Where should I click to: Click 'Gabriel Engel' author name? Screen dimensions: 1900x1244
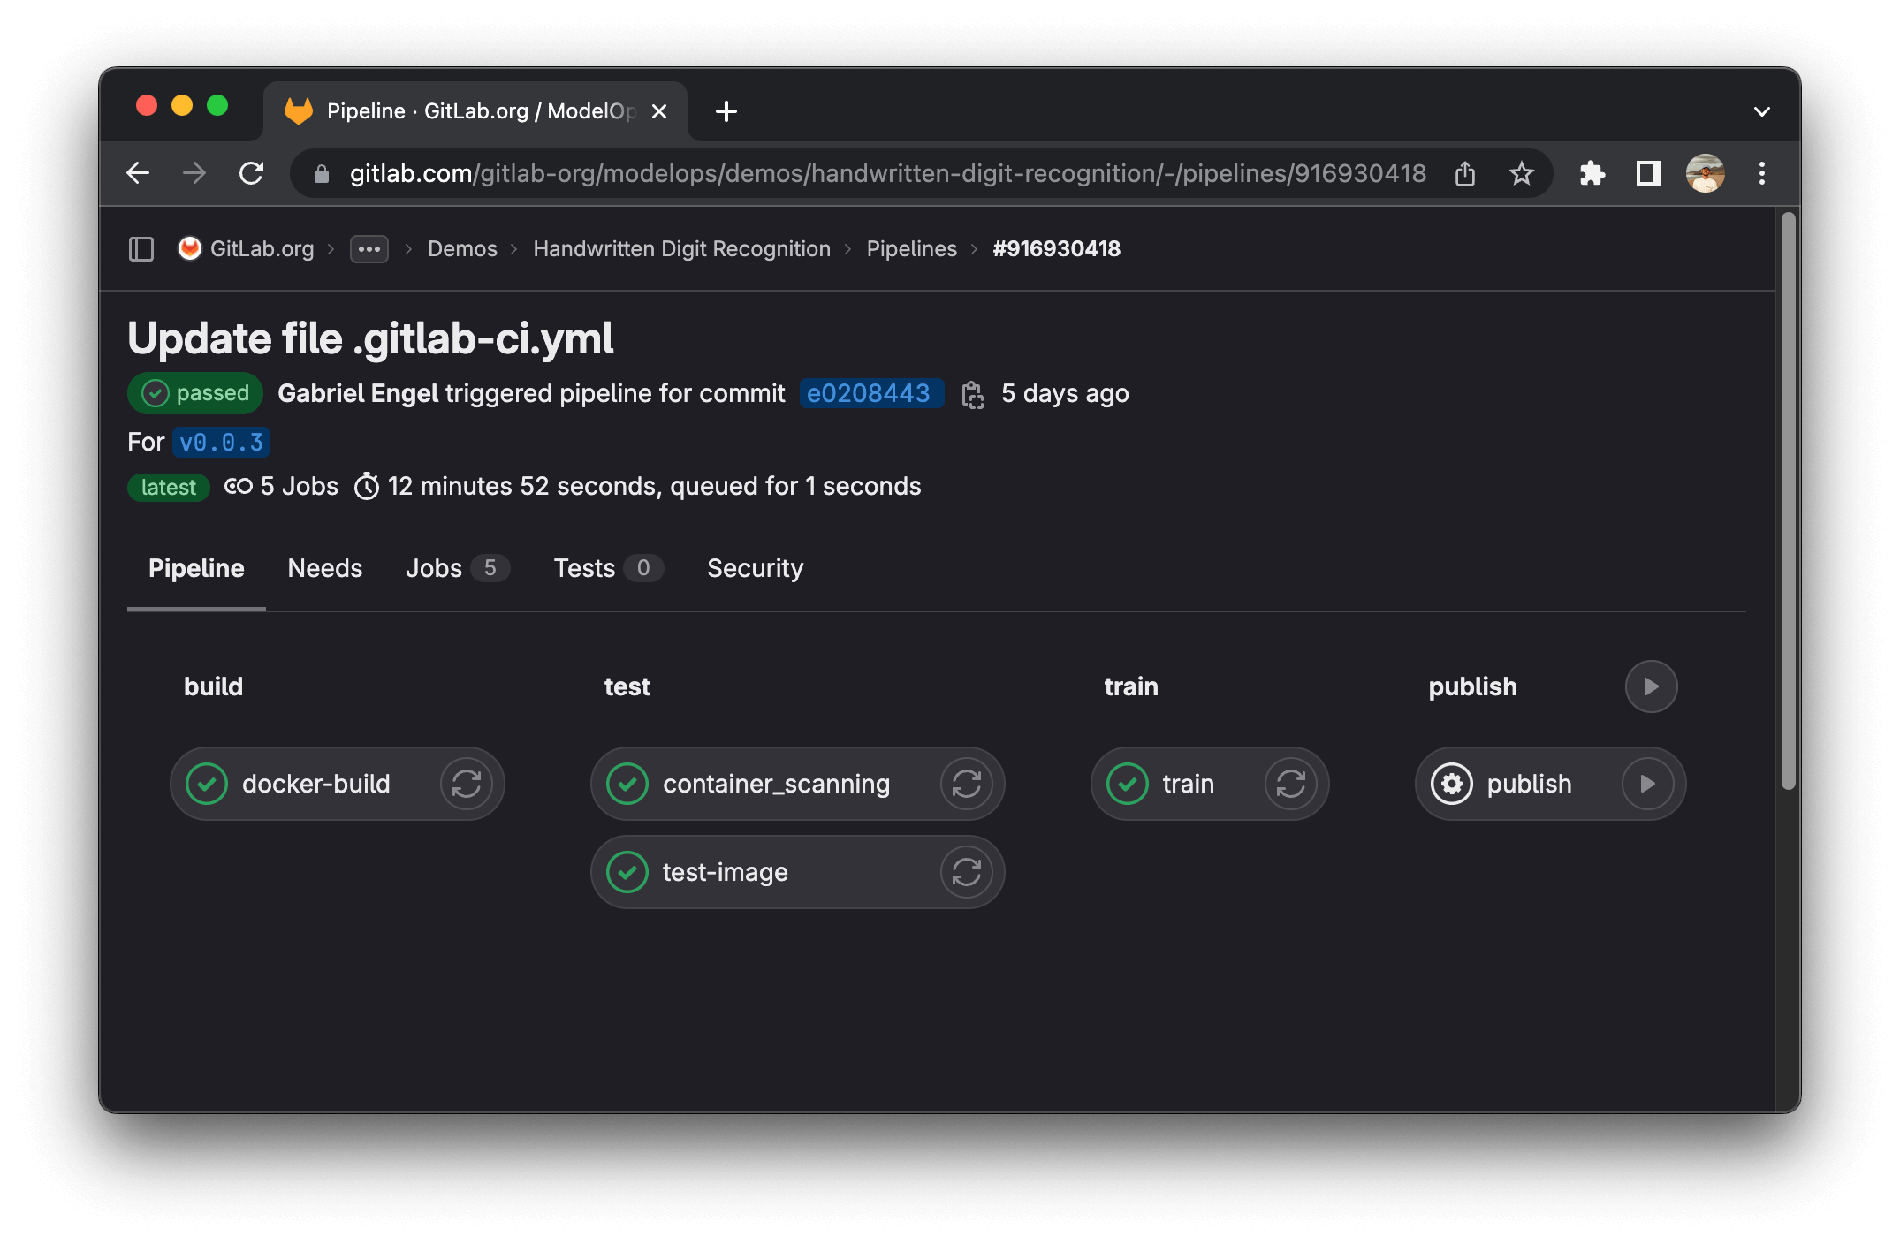[358, 394]
